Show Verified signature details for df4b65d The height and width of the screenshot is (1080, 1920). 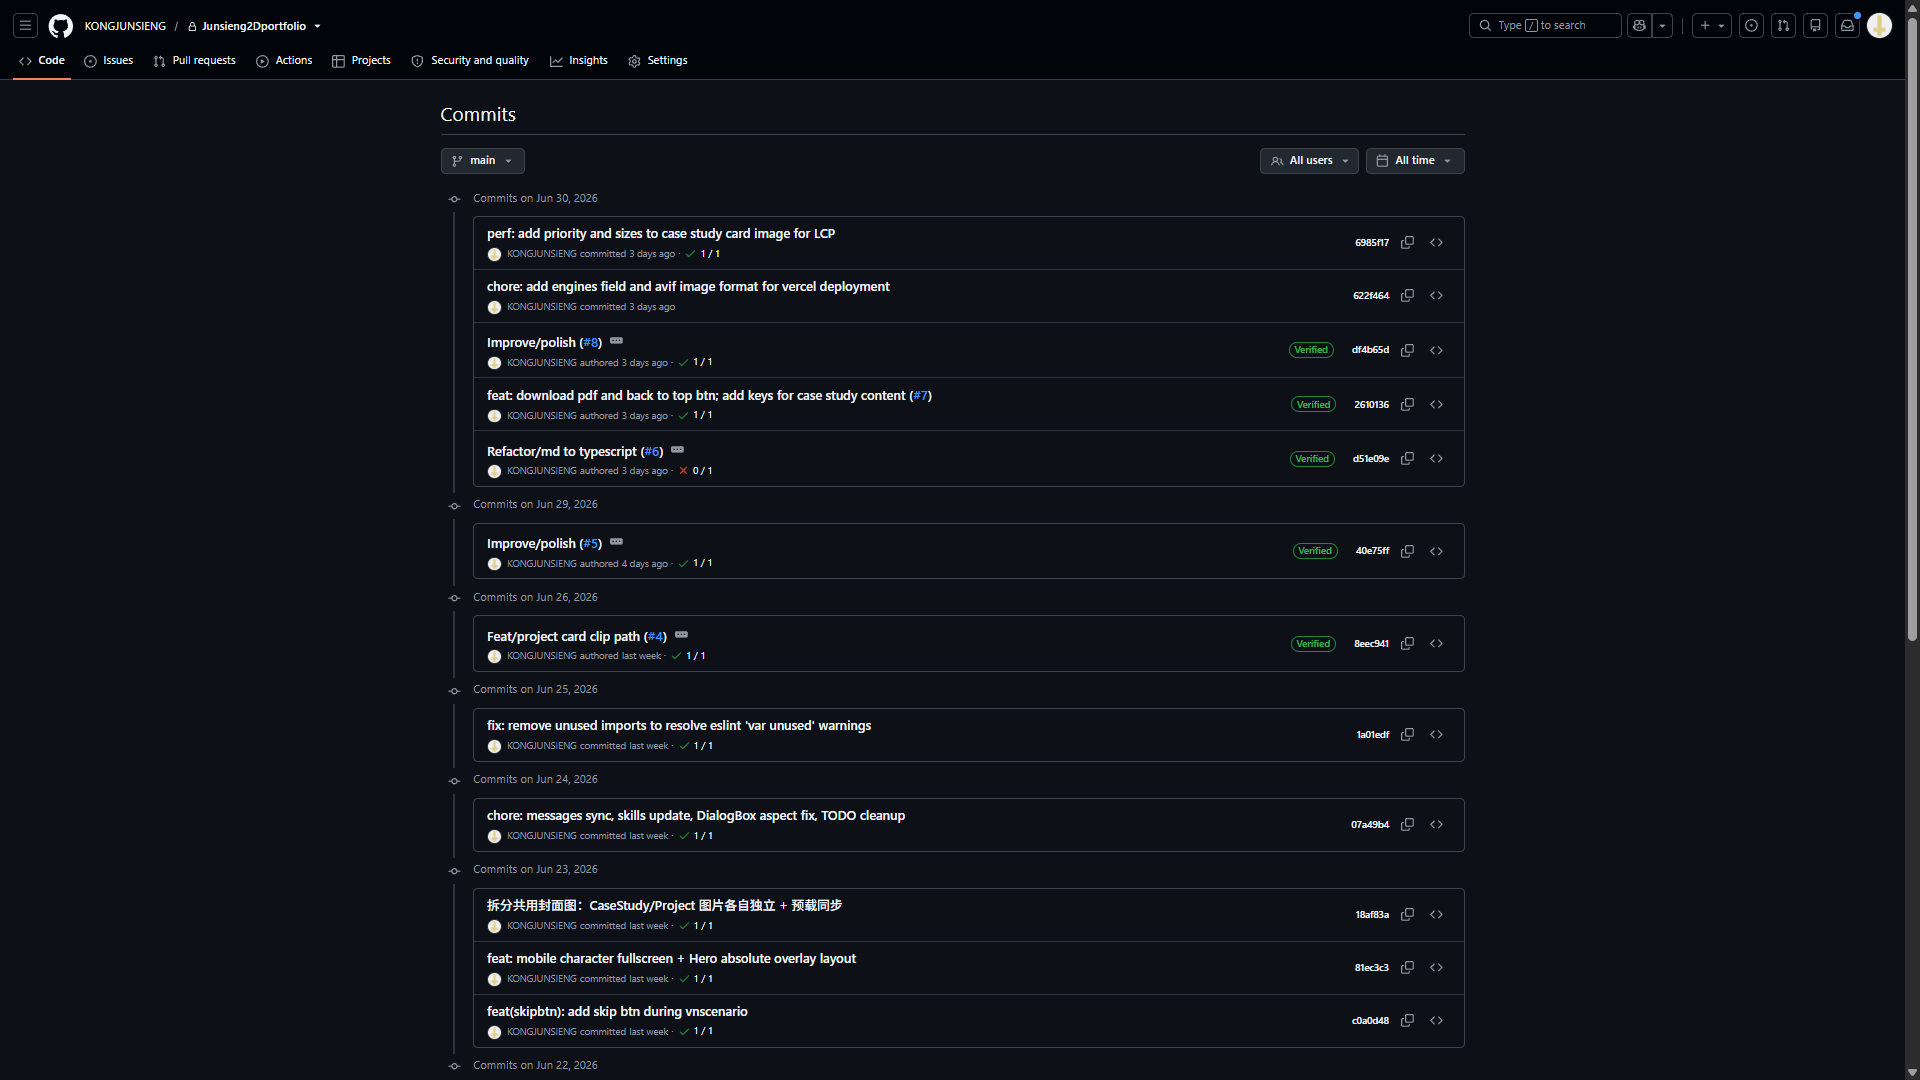1311,350
